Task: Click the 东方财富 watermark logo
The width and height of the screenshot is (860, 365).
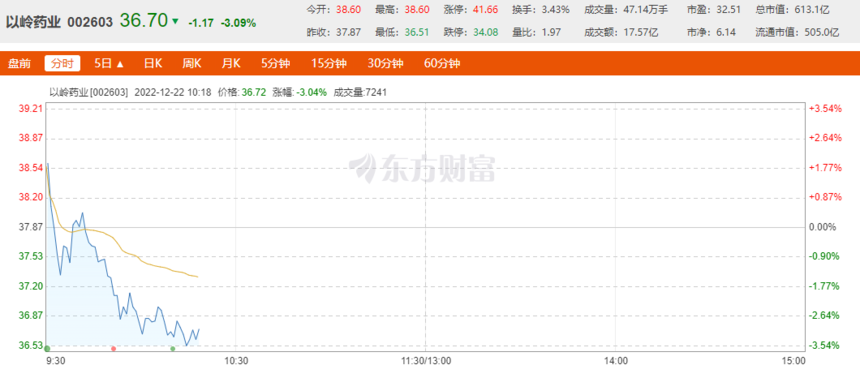Action: 422,168
